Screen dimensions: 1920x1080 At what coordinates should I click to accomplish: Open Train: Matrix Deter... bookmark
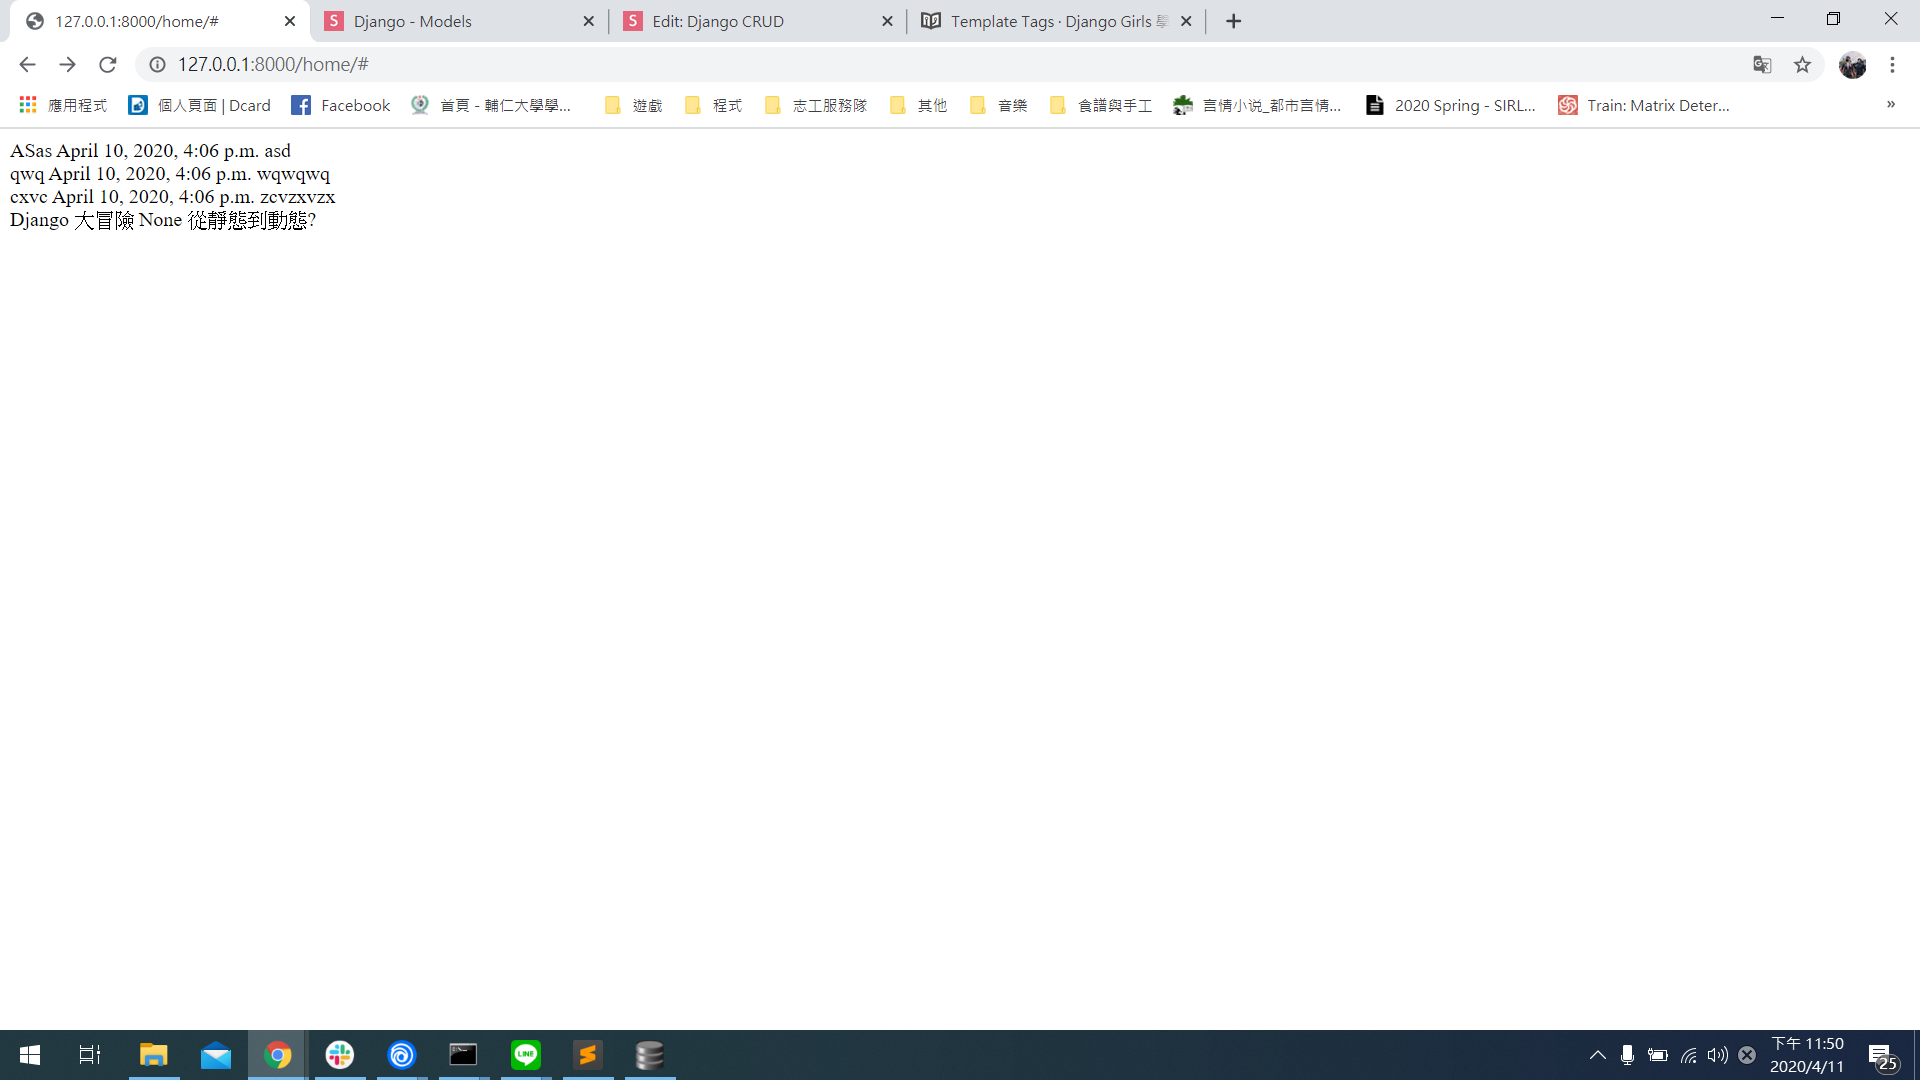(1643, 105)
